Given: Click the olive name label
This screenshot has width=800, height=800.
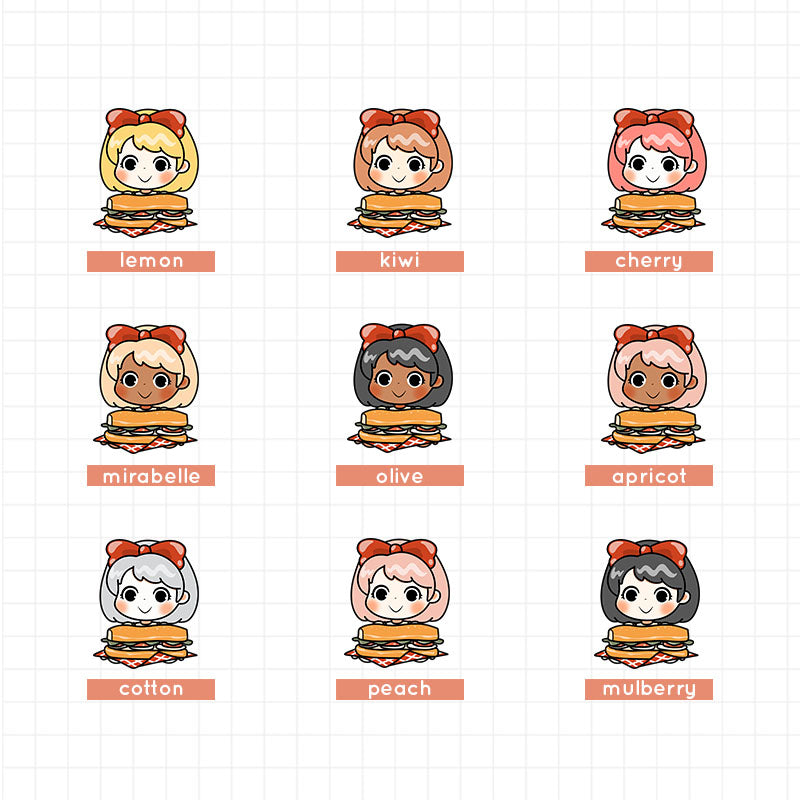Looking at the screenshot, I should 399,476.
